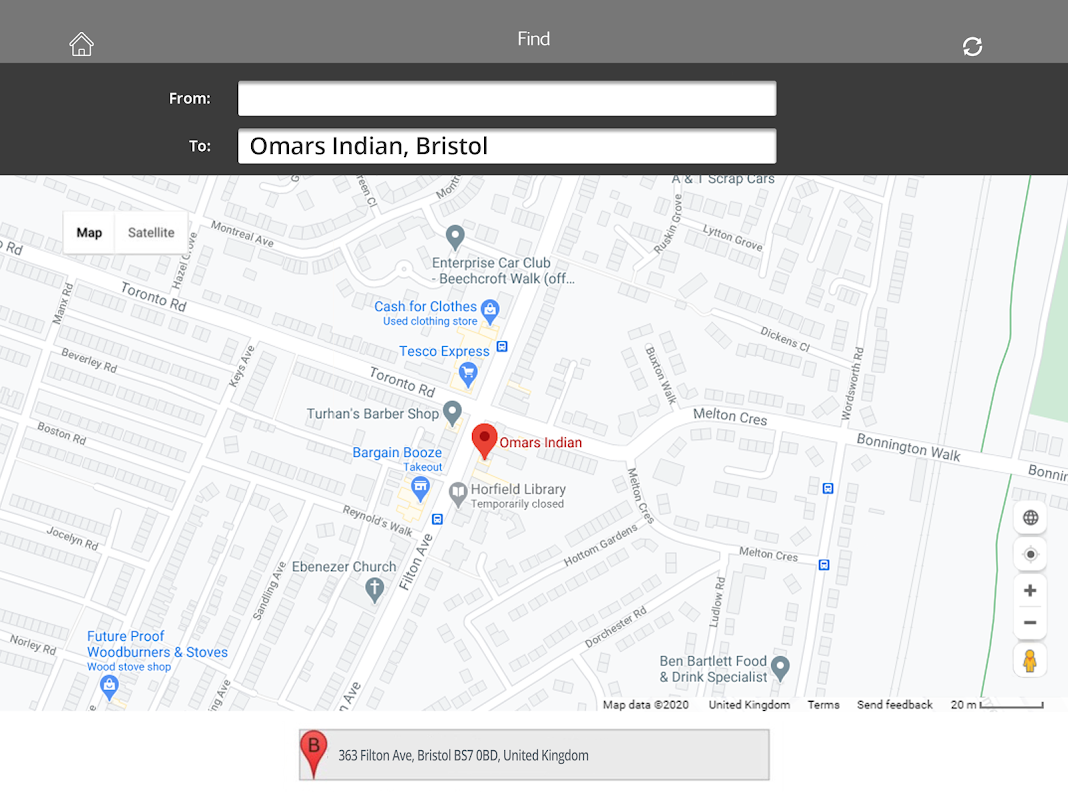Click the Cash for Clothes label
The width and height of the screenshot is (1068, 800).
tap(425, 307)
